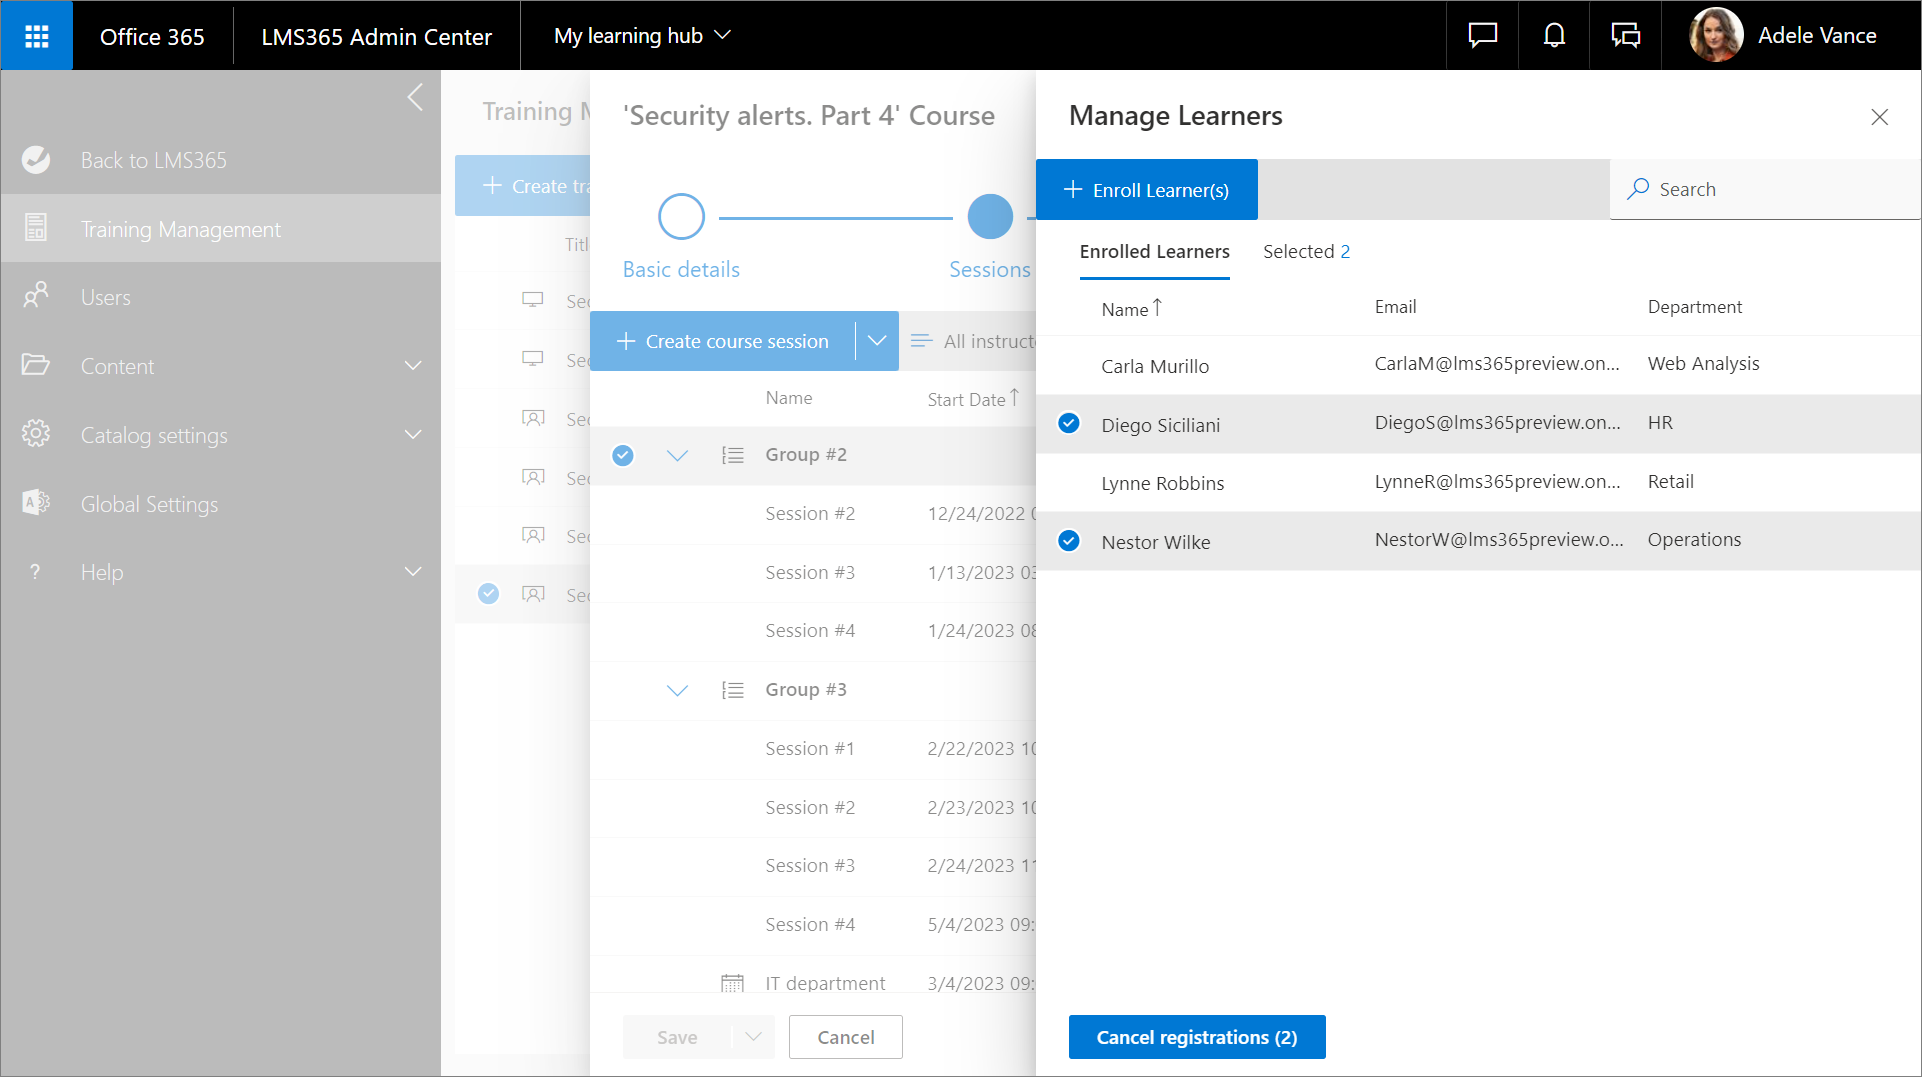The height and width of the screenshot is (1077, 1922).
Task: Click the Users icon in sidebar
Action: click(x=36, y=296)
